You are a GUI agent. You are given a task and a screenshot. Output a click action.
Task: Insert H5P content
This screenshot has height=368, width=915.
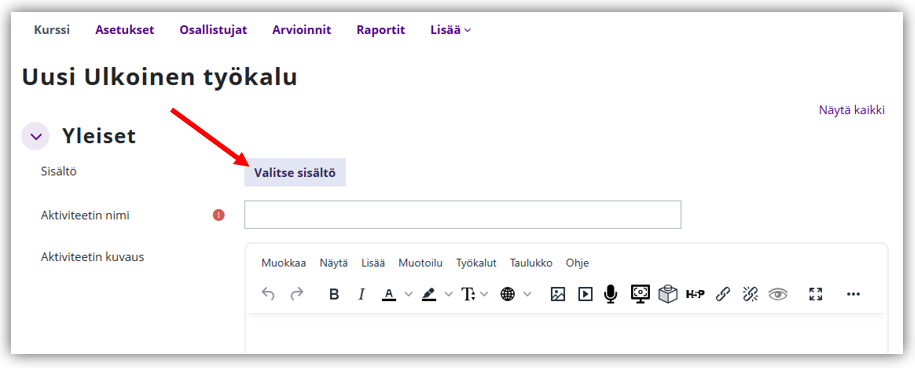tap(695, 295)
